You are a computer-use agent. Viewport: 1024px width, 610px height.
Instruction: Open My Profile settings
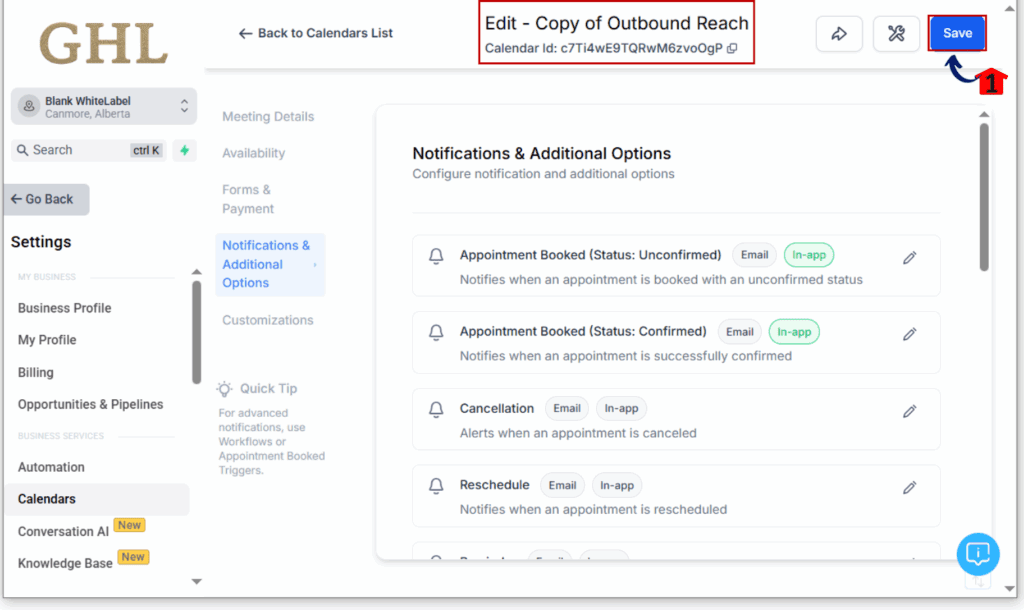click(x=47, y=340)
